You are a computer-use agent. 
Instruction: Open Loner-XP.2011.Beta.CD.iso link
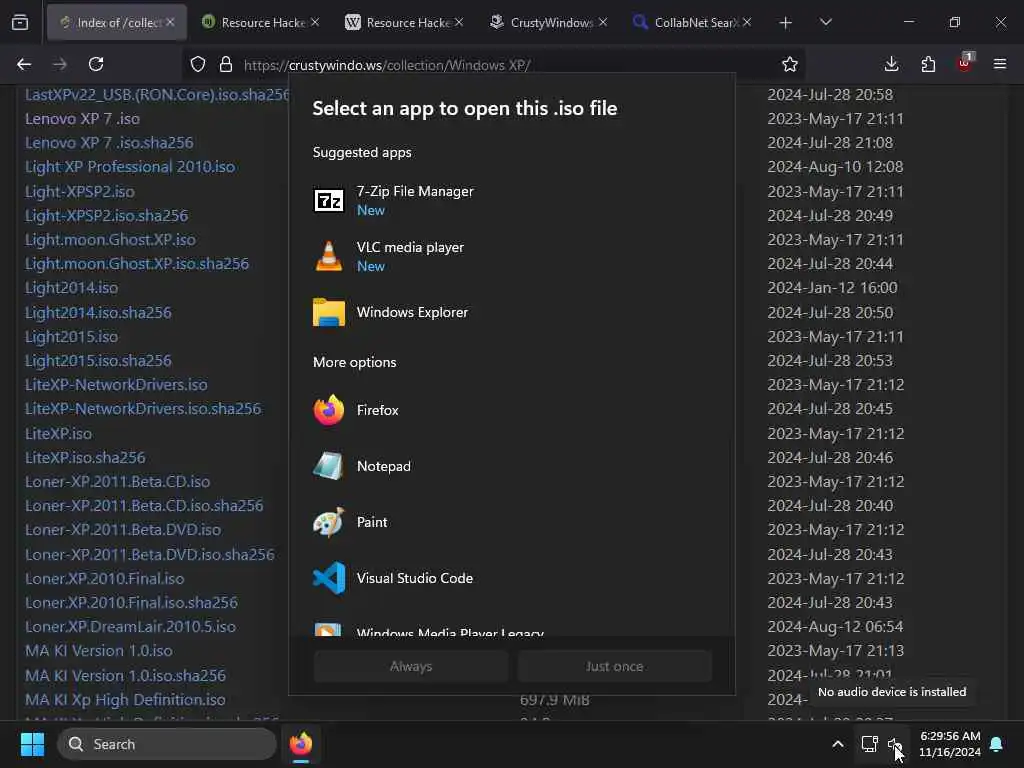click(118, 482)
